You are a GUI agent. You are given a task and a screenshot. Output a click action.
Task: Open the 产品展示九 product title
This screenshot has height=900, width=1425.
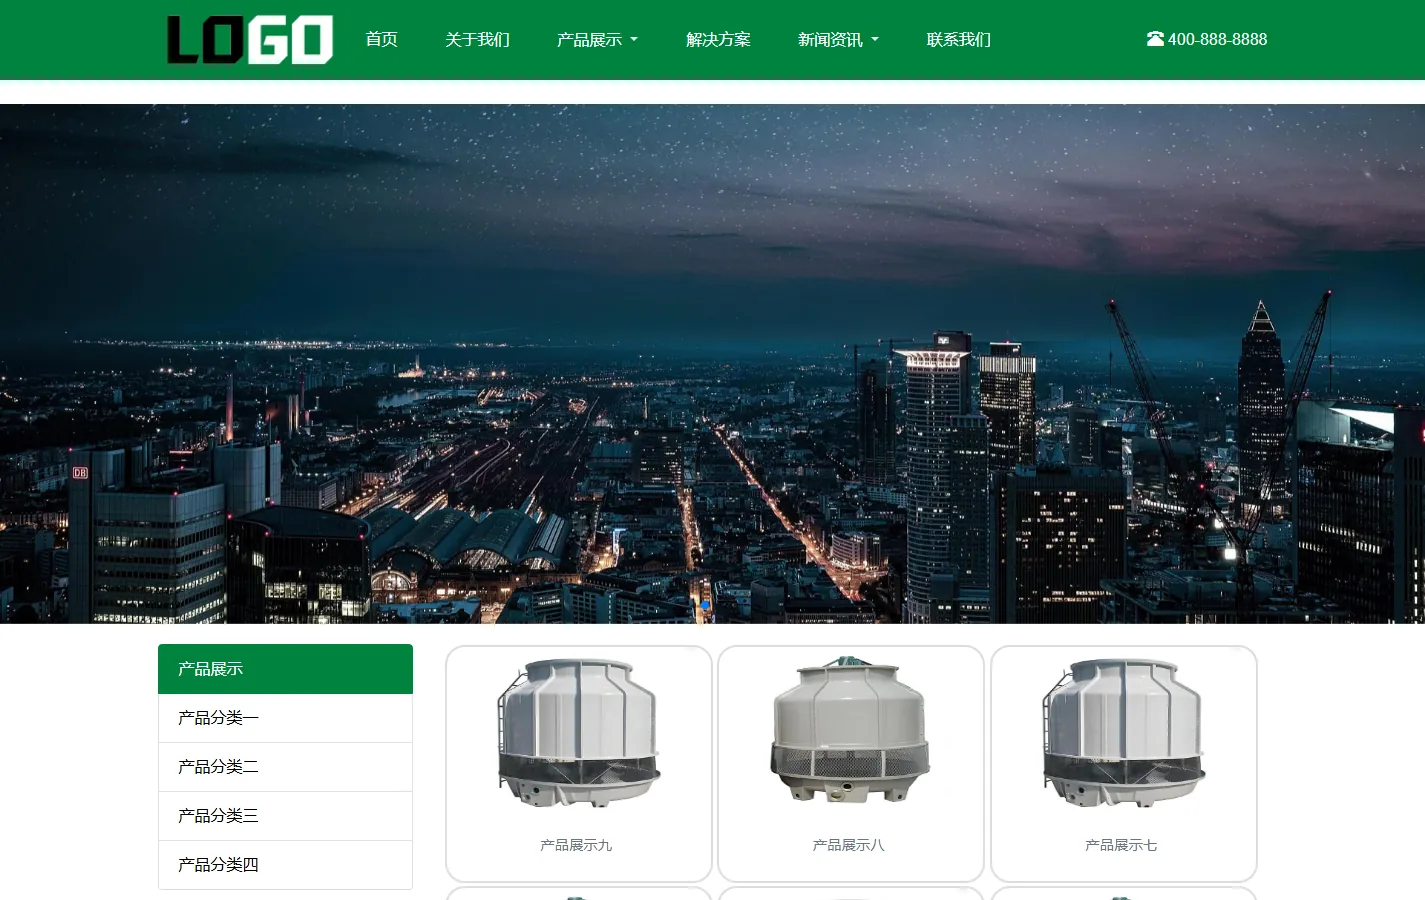[576, 845]
